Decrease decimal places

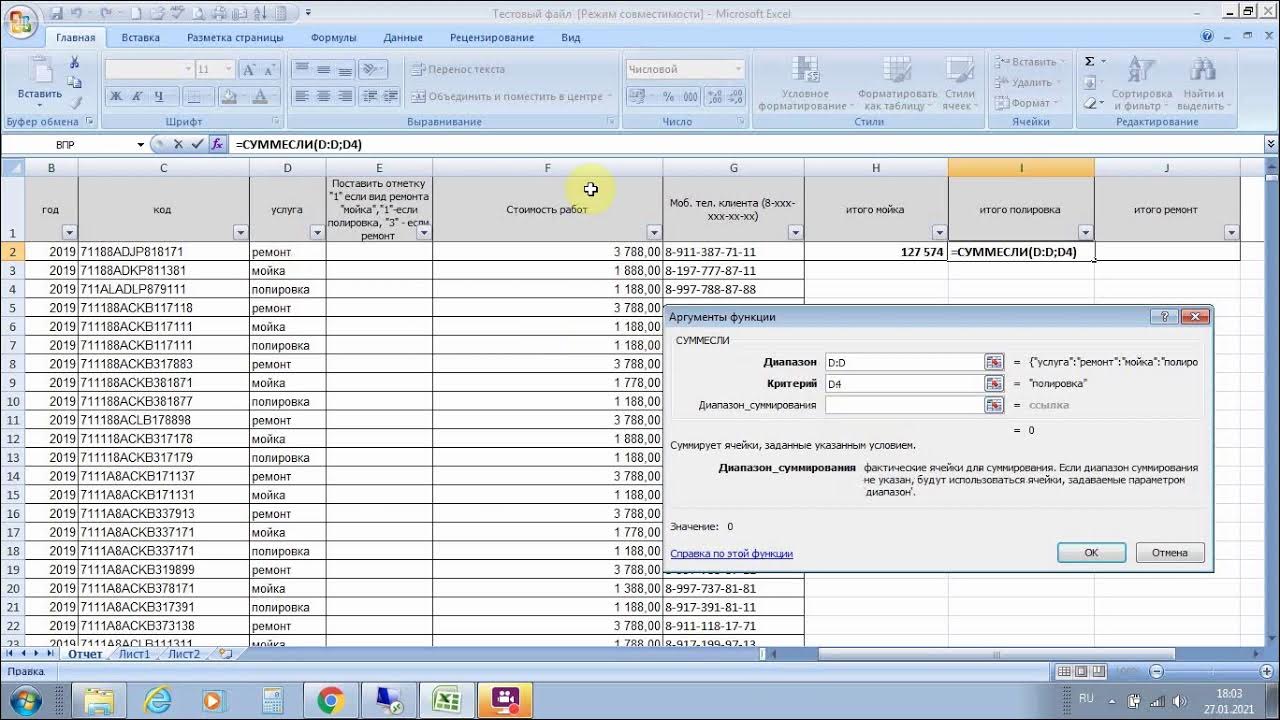[x=737, y=97]
